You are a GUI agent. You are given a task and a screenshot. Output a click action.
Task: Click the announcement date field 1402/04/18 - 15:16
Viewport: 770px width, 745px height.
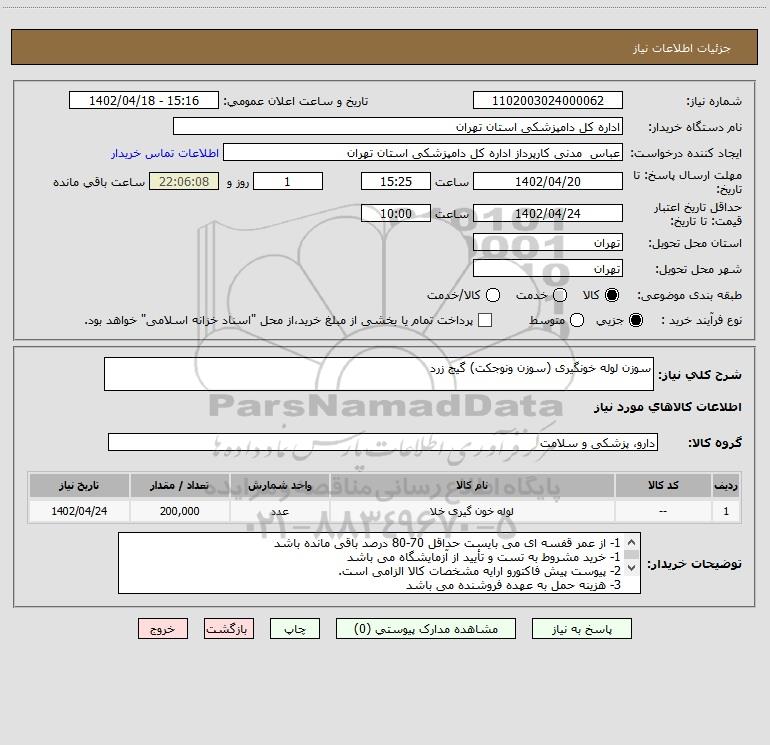144,100
